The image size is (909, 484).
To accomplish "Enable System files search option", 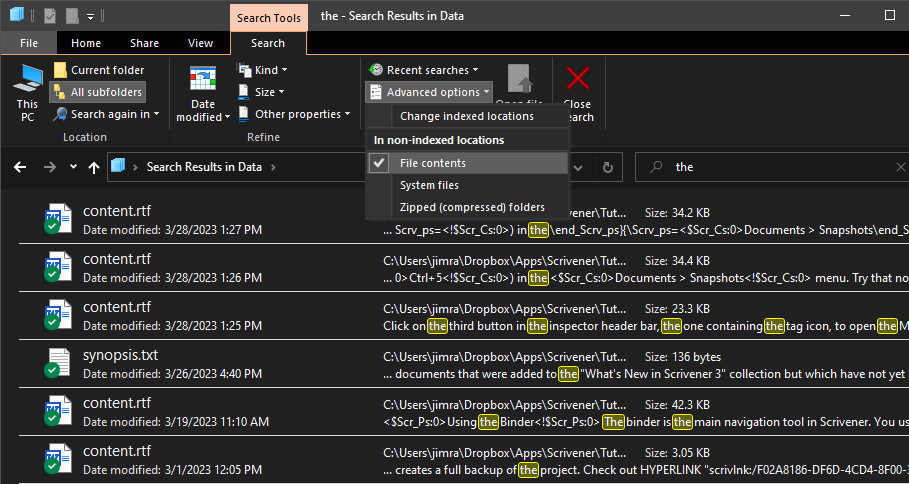I will [429, 185].
